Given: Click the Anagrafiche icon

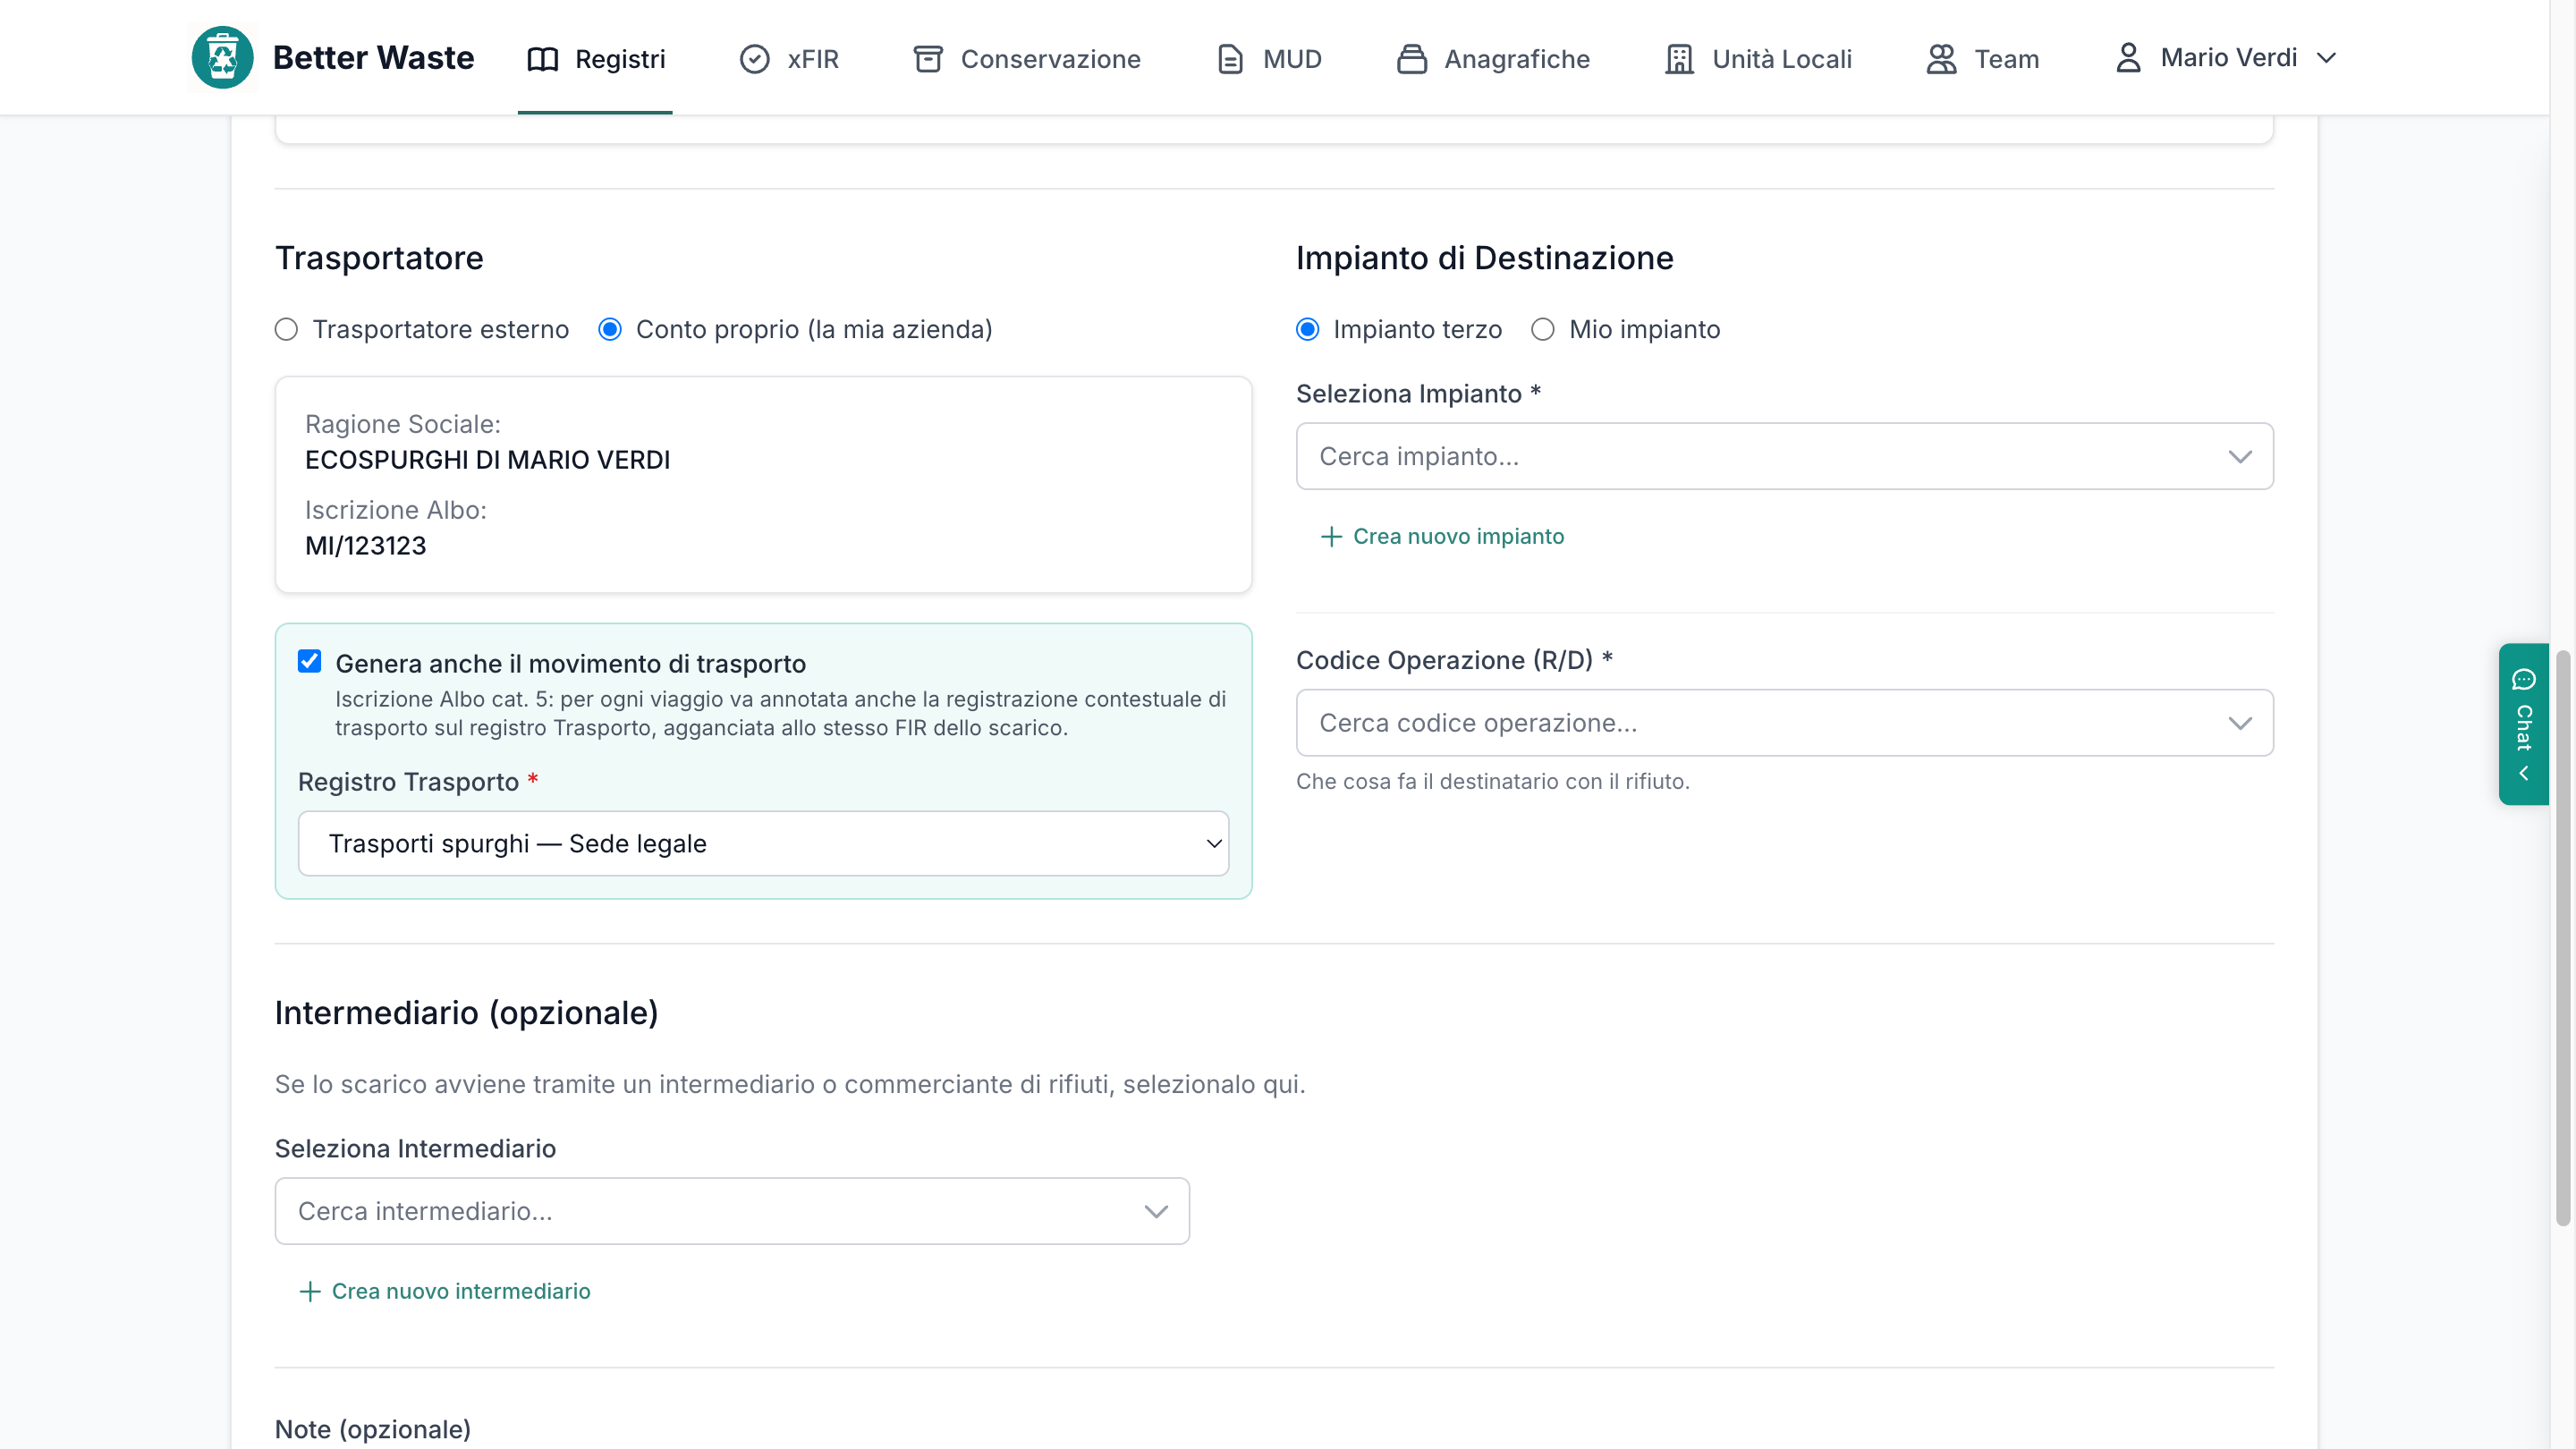Looking at the screenshot, I should click(x=1412, y=59).
